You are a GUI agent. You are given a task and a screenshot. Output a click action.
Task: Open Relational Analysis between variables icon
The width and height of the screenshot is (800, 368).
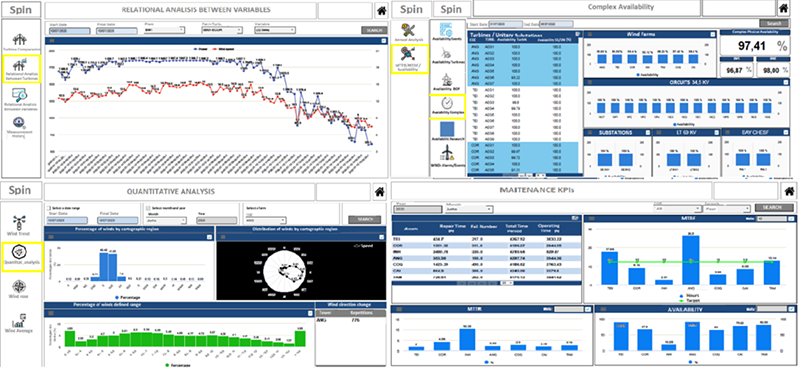pos(21,95)
